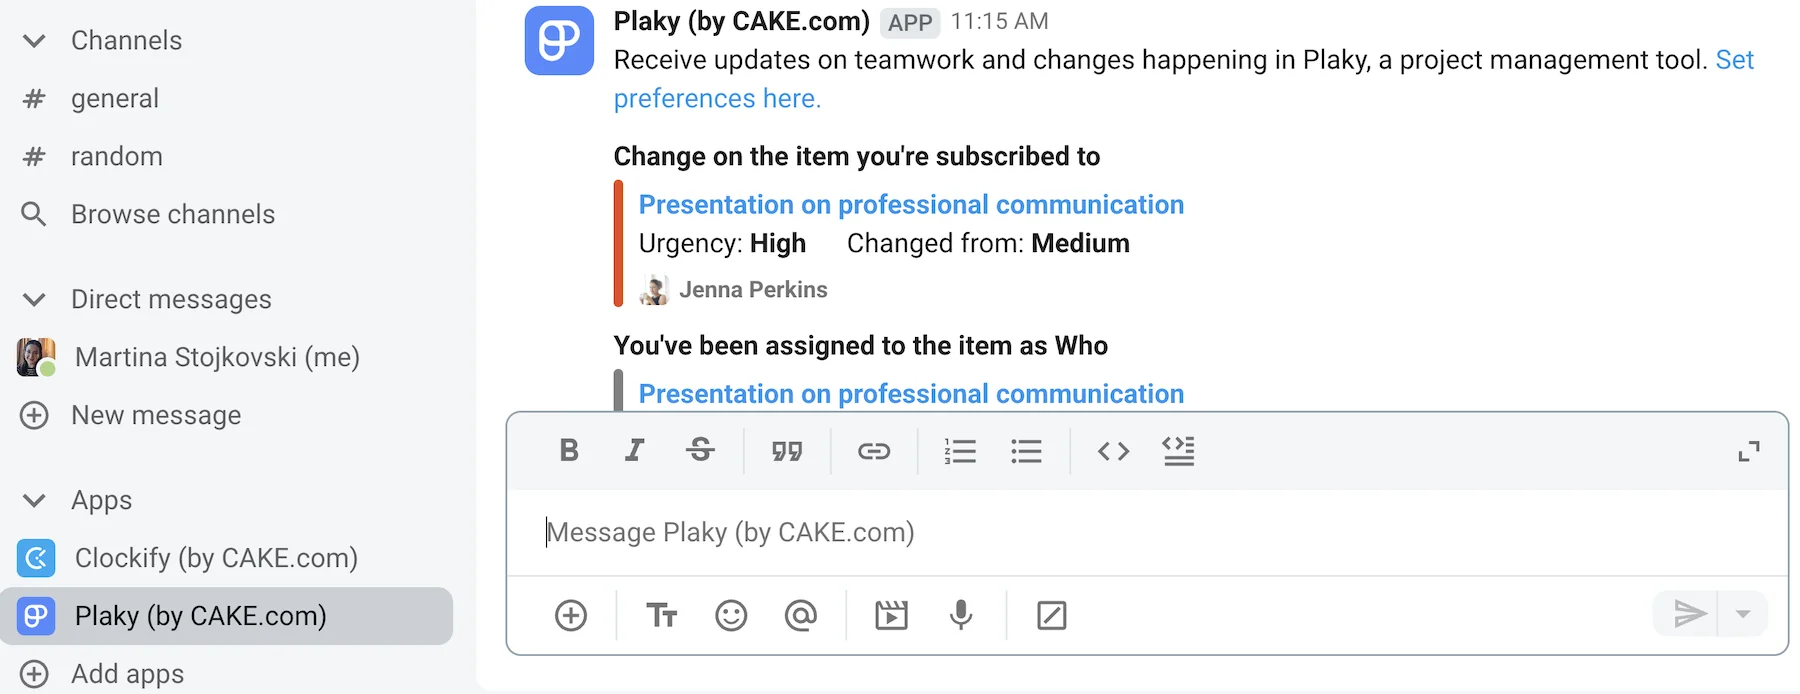Open the attachments plus button

pos(571,615)
